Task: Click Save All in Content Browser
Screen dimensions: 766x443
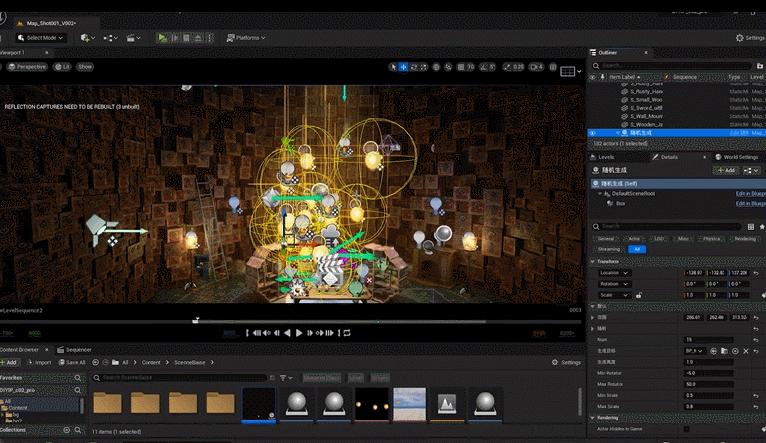Action: (72, 362)
